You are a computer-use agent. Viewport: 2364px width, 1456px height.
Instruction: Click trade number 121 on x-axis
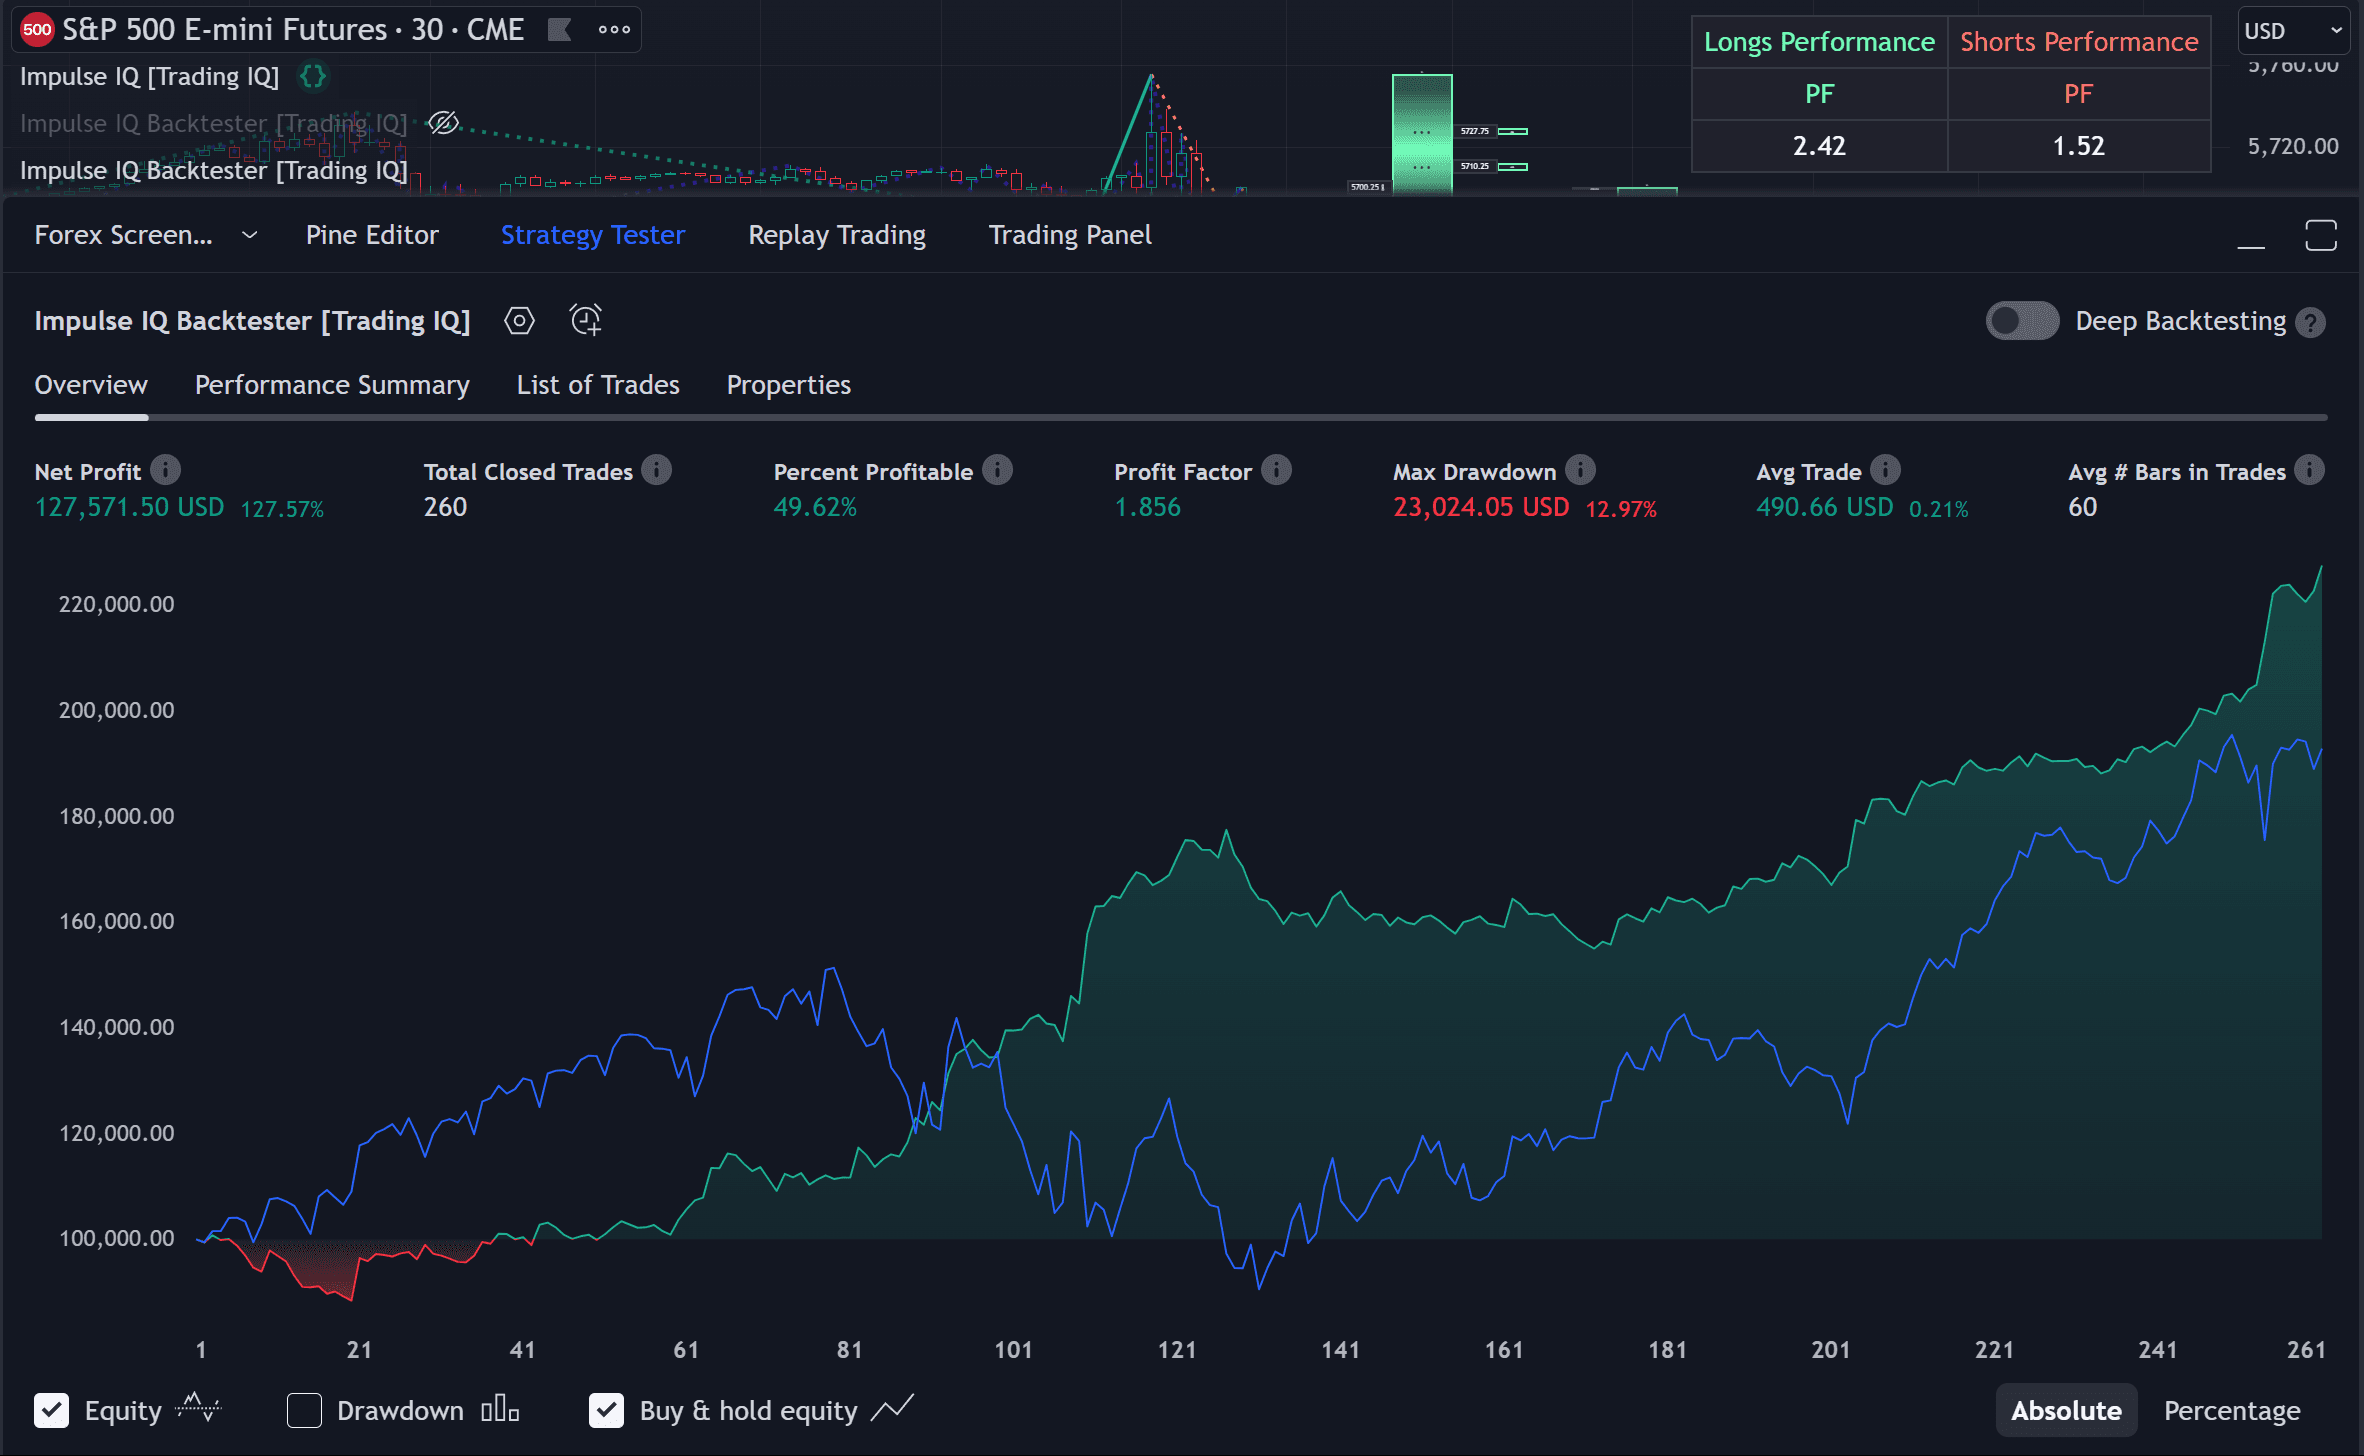pyautogui.click(x=1177, y=1350)
